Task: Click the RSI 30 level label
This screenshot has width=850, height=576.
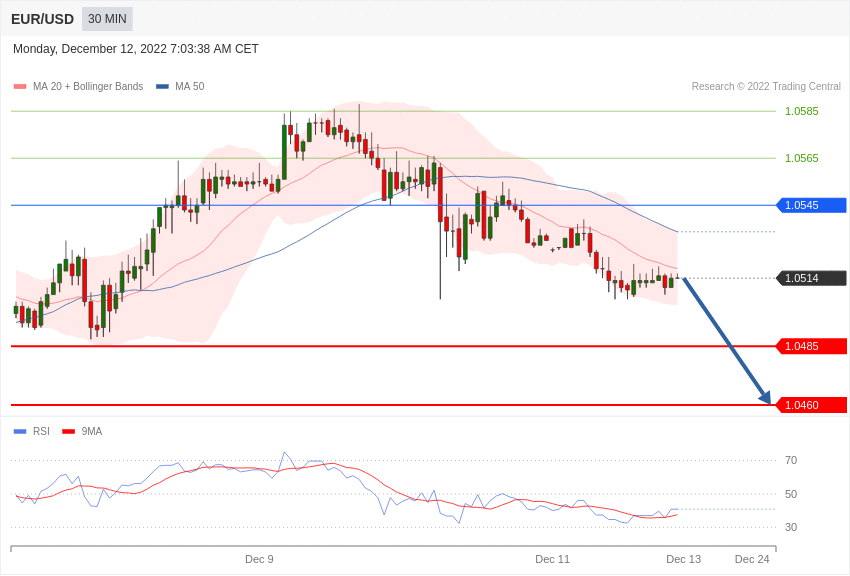Action: pos(791,527)
